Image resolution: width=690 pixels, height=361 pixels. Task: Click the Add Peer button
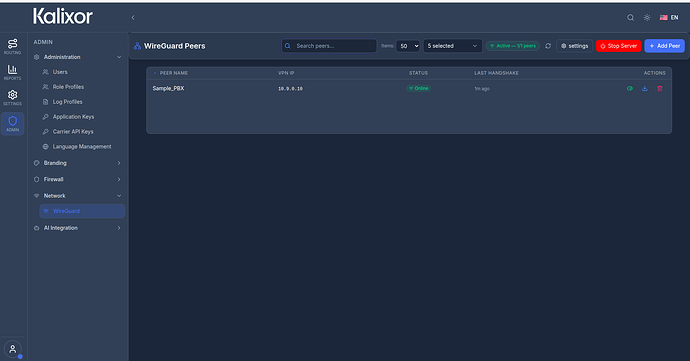pyautogui.click(x=664, y=46)
